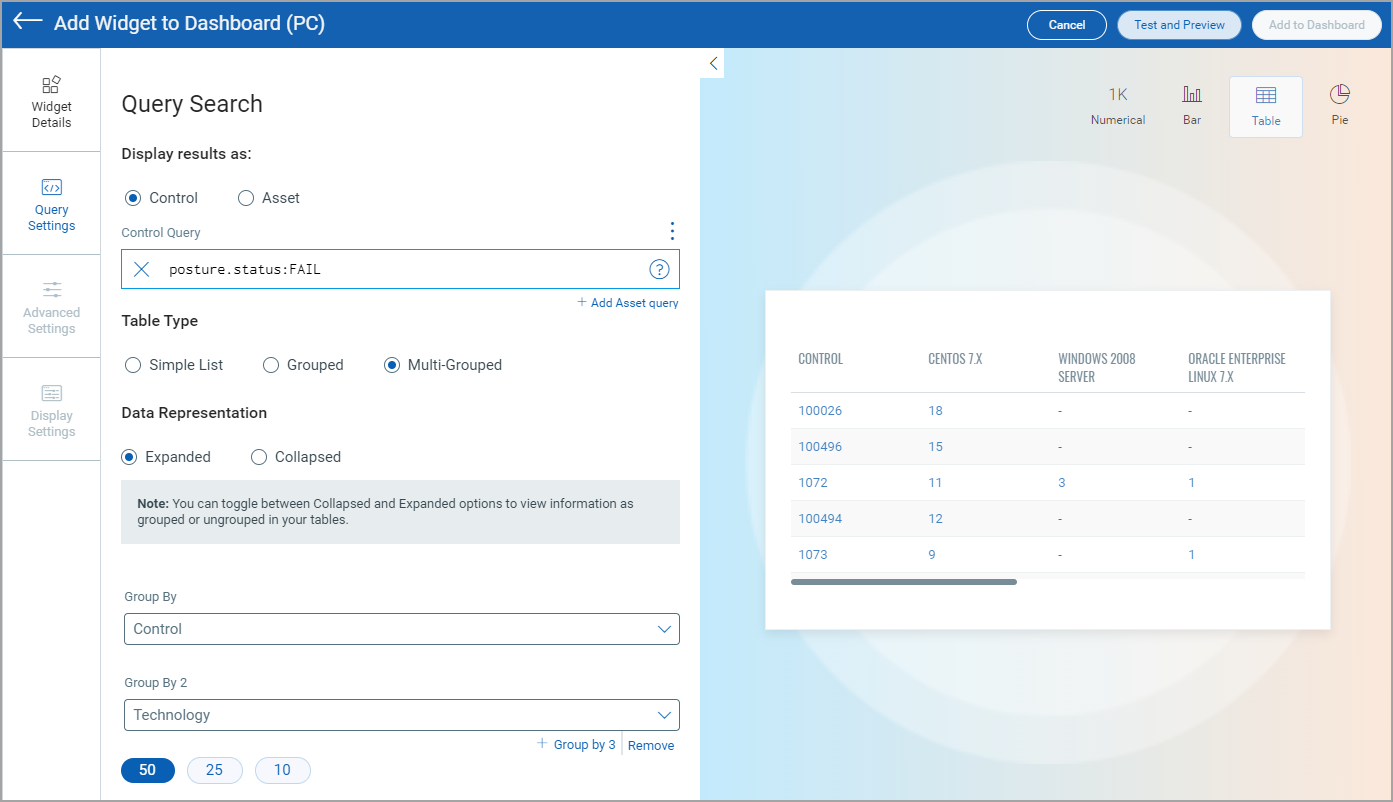Select the Table view tab
1393x802 pixels.
[1265, 106]
